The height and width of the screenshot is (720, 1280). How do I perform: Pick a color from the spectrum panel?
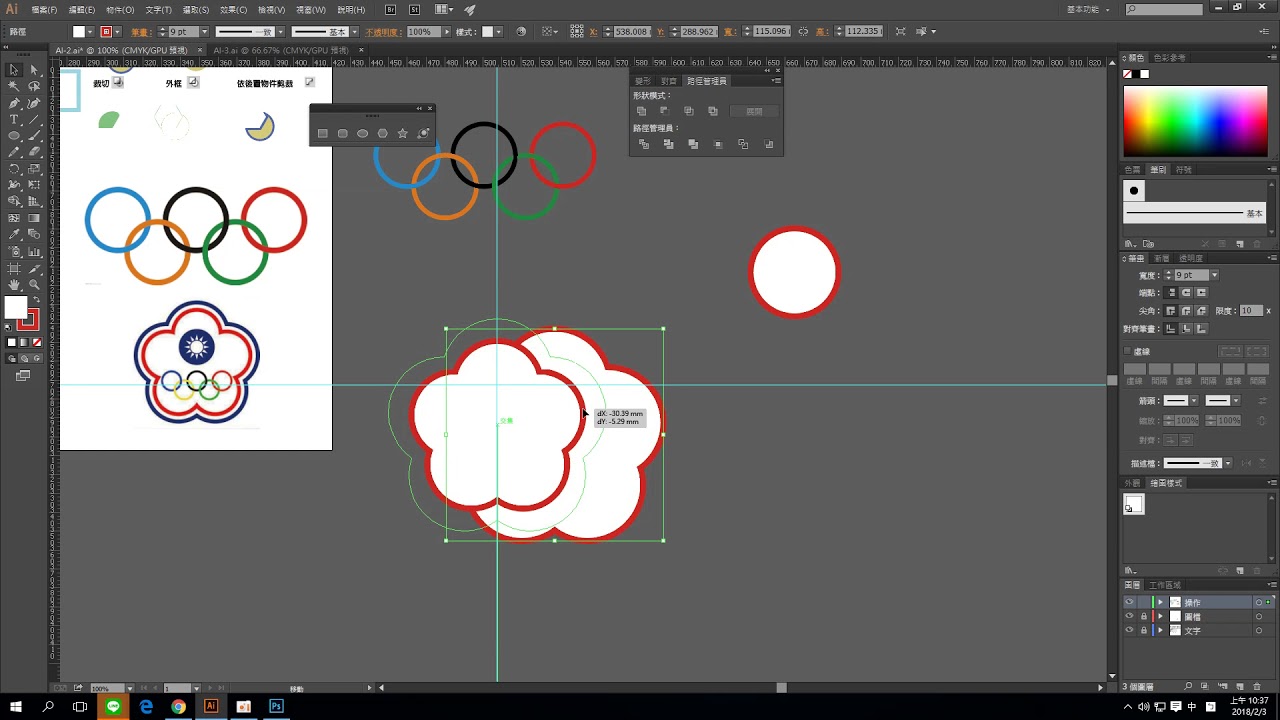pos(1195,121)
